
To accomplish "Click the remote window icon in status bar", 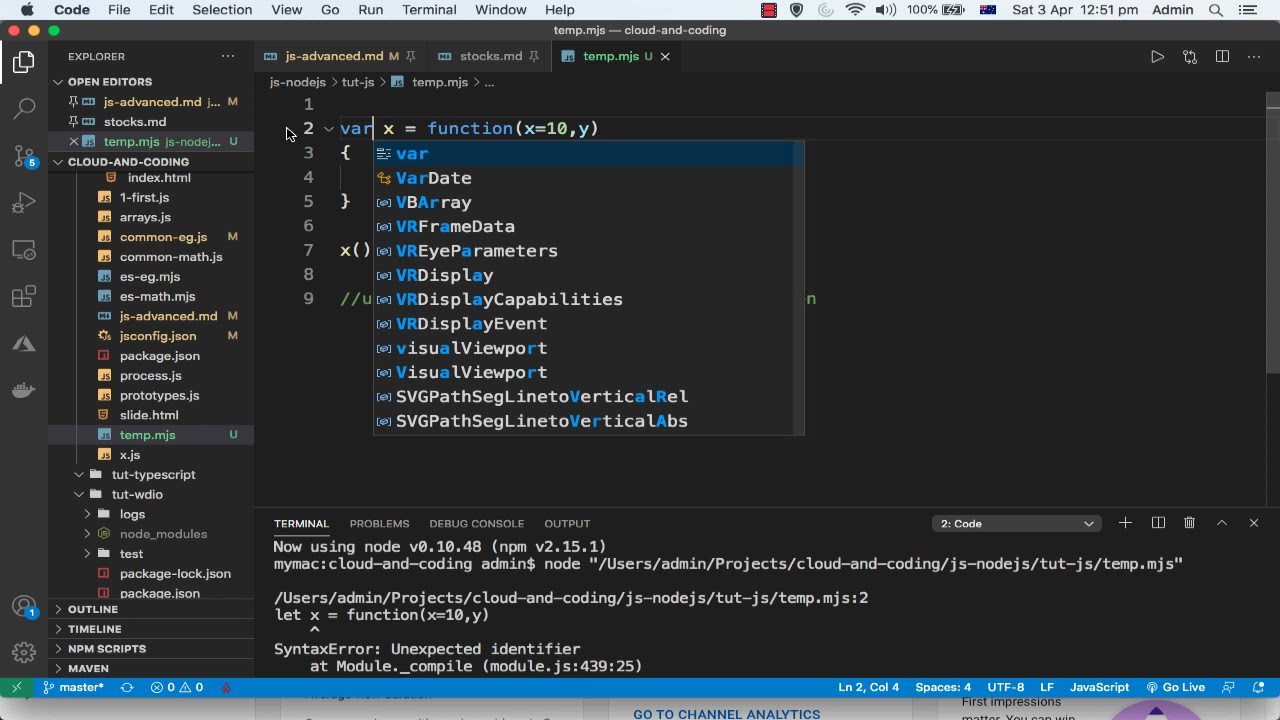I will click(x=17, y=687).
